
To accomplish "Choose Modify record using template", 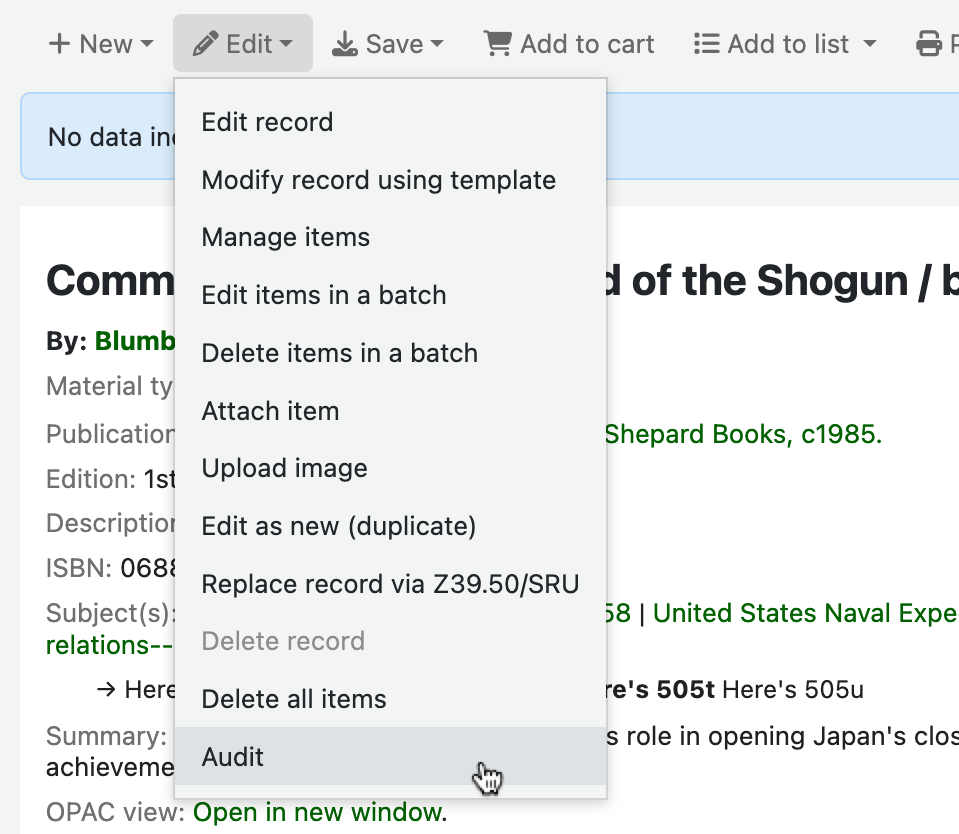I will [x=378, y=180].
